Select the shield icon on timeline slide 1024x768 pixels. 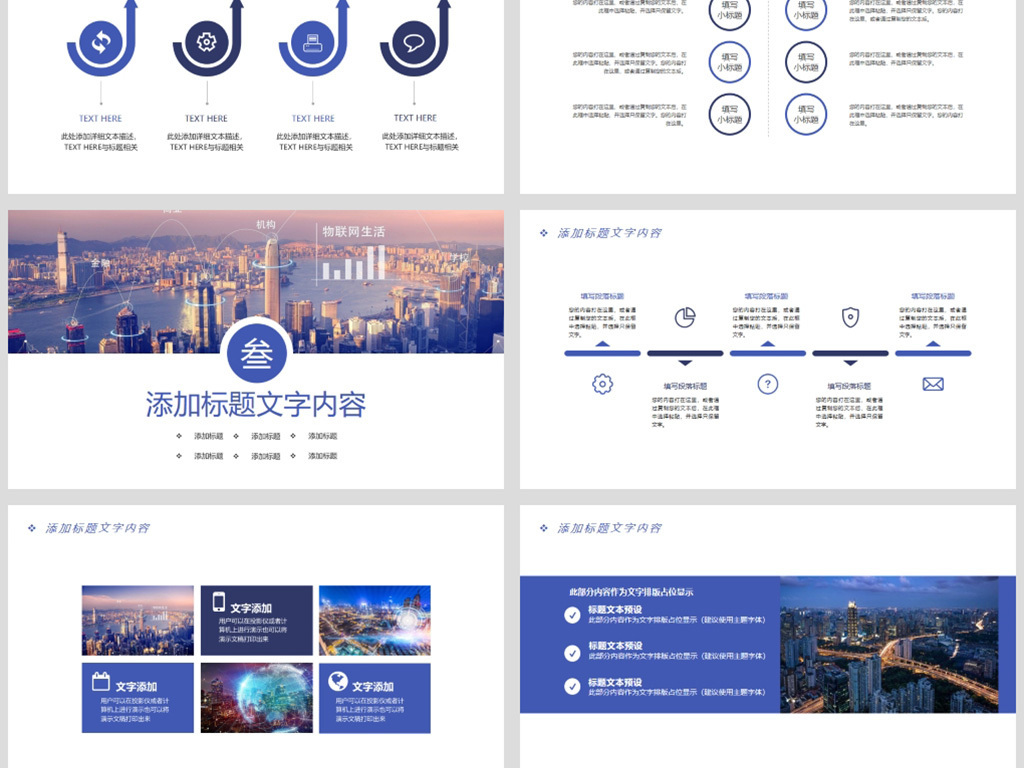coord(850,318)
